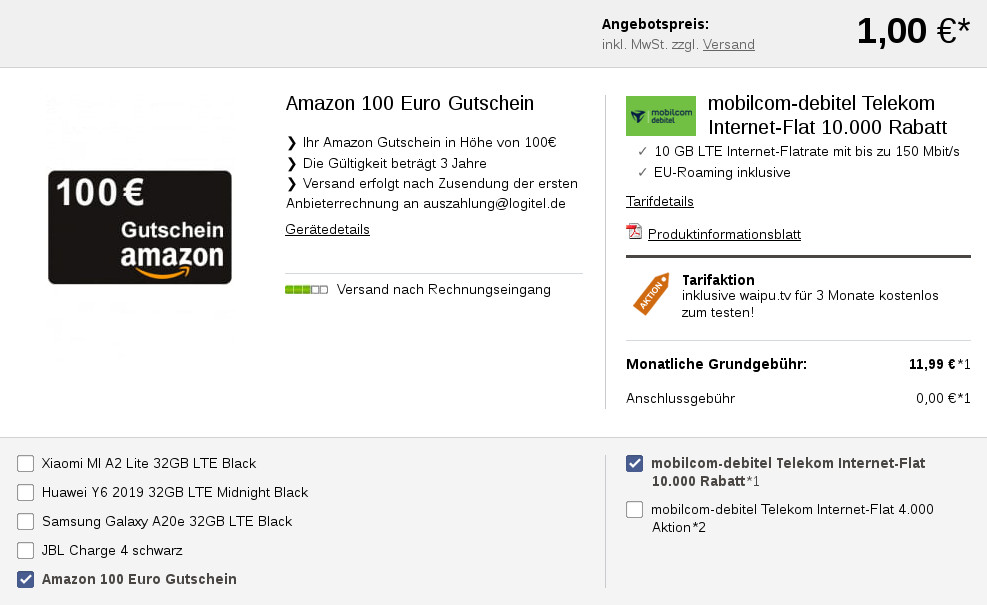Expand the chevron before Versand erfolgt
This screenshot has width=987, height=605.
coord(290,185)
